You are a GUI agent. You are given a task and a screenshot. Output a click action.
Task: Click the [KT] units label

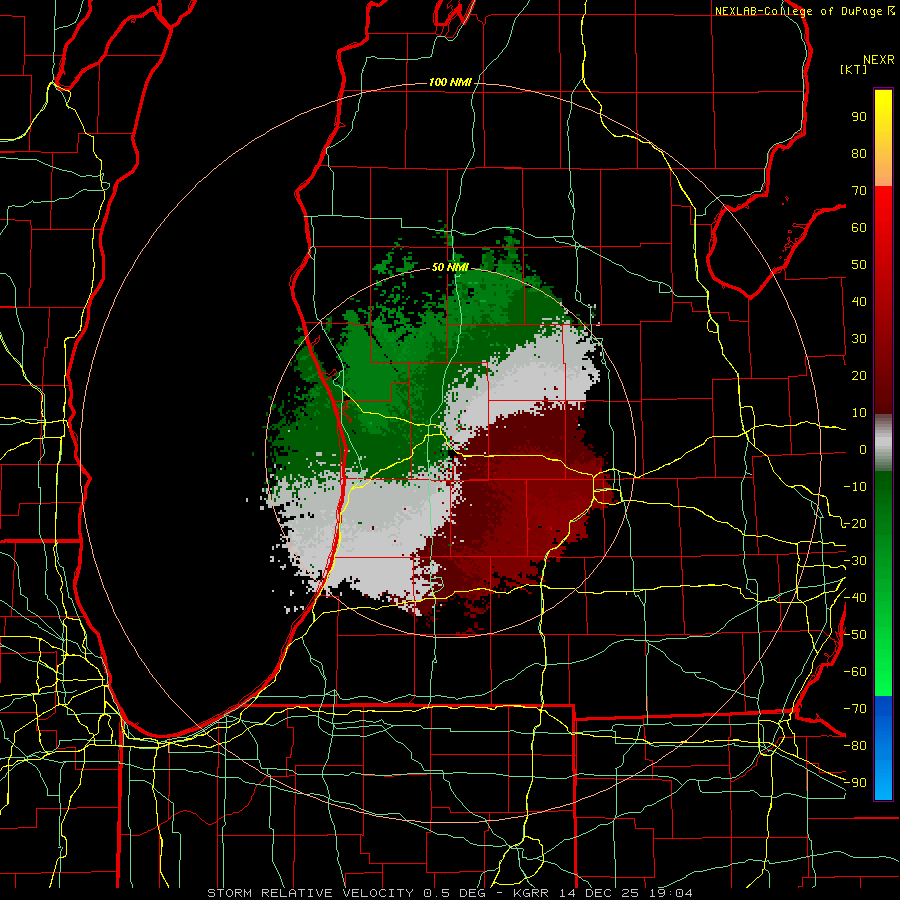(x=853, y=69)
